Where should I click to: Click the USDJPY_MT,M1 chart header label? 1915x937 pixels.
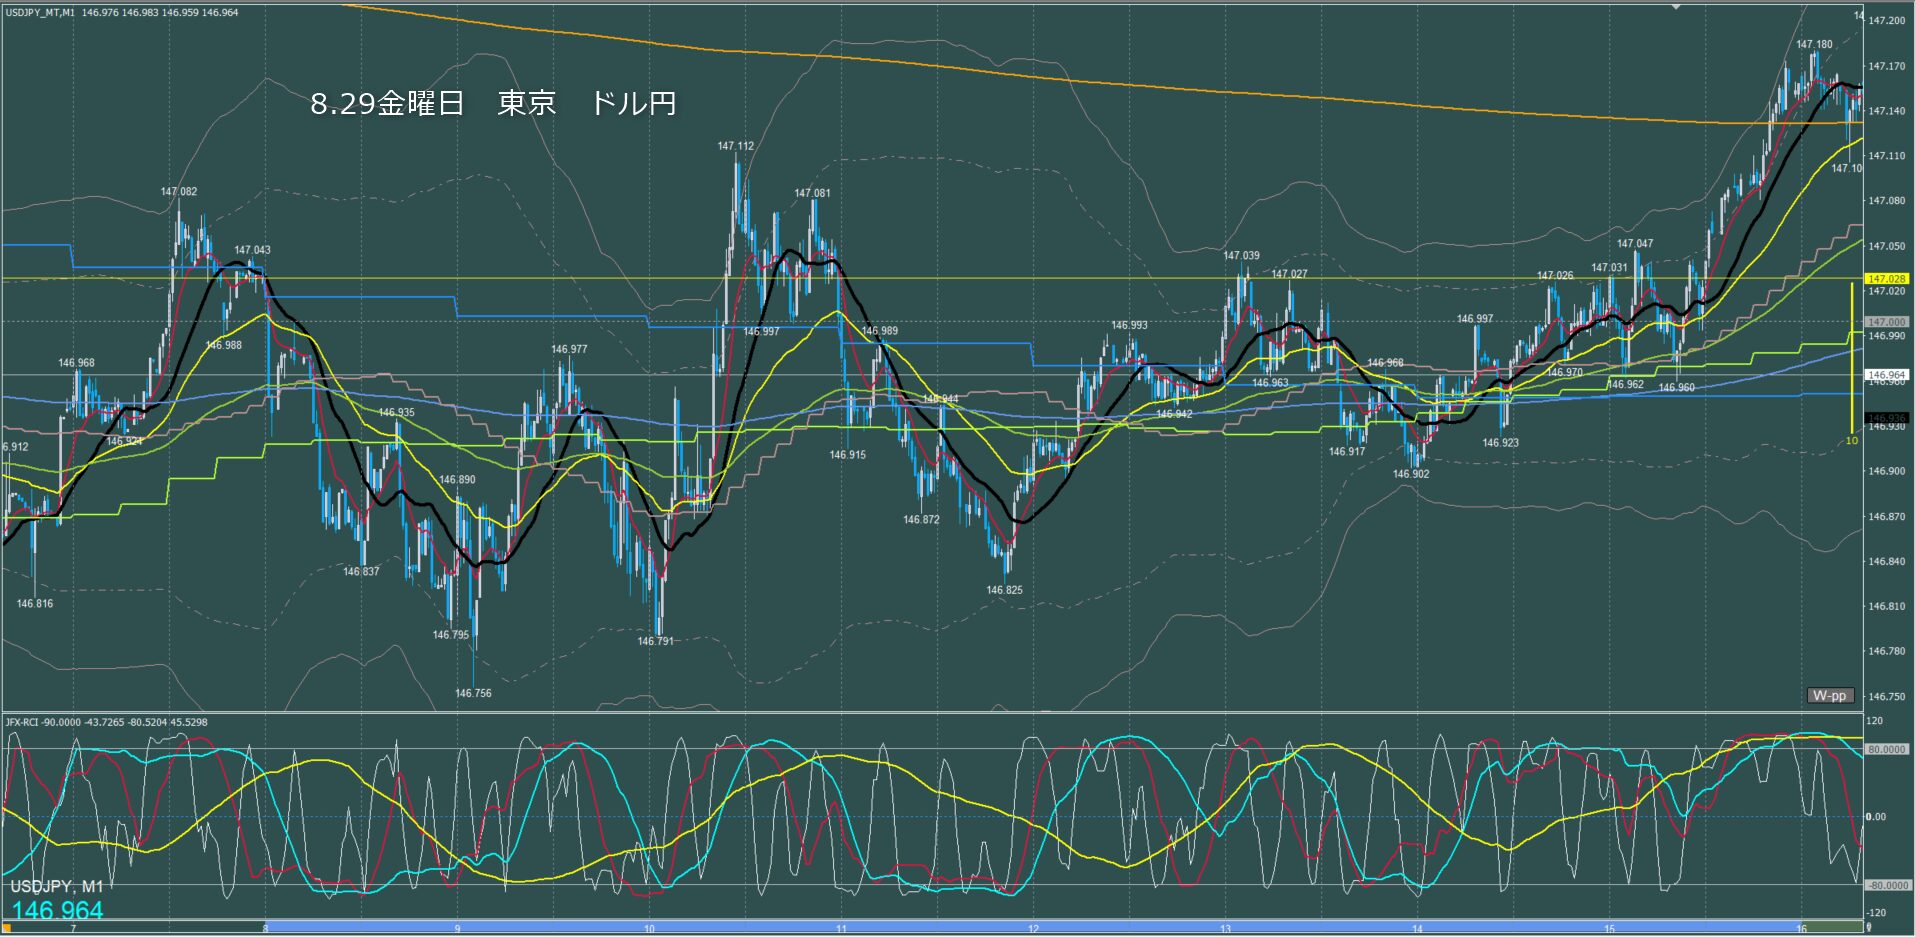tap(40, 13)
